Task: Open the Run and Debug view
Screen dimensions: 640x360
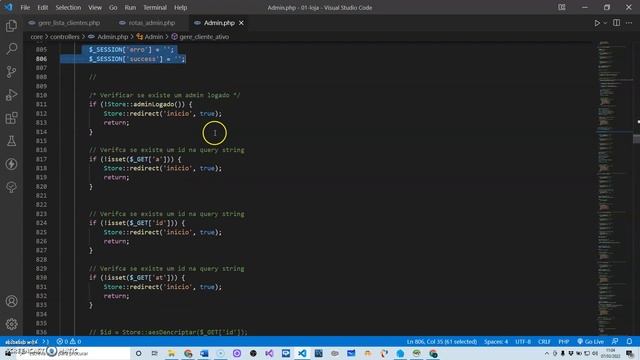Action: (x=11, y=95)
